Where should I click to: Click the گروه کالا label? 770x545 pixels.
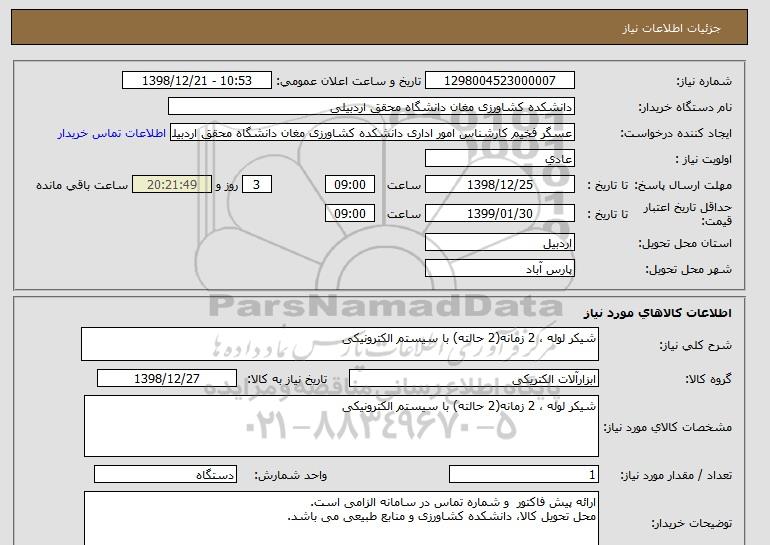[x=709, y=379]
